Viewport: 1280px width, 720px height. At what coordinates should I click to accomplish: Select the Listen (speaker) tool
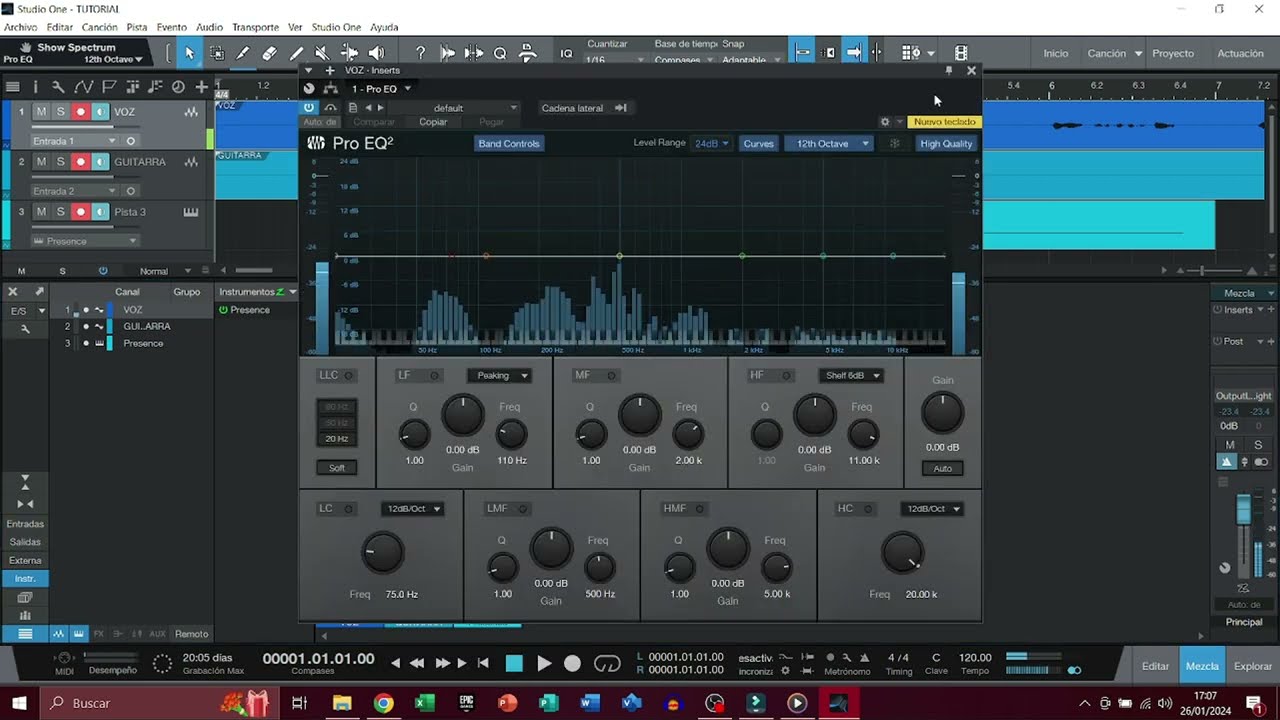click(x=376, y=53)
